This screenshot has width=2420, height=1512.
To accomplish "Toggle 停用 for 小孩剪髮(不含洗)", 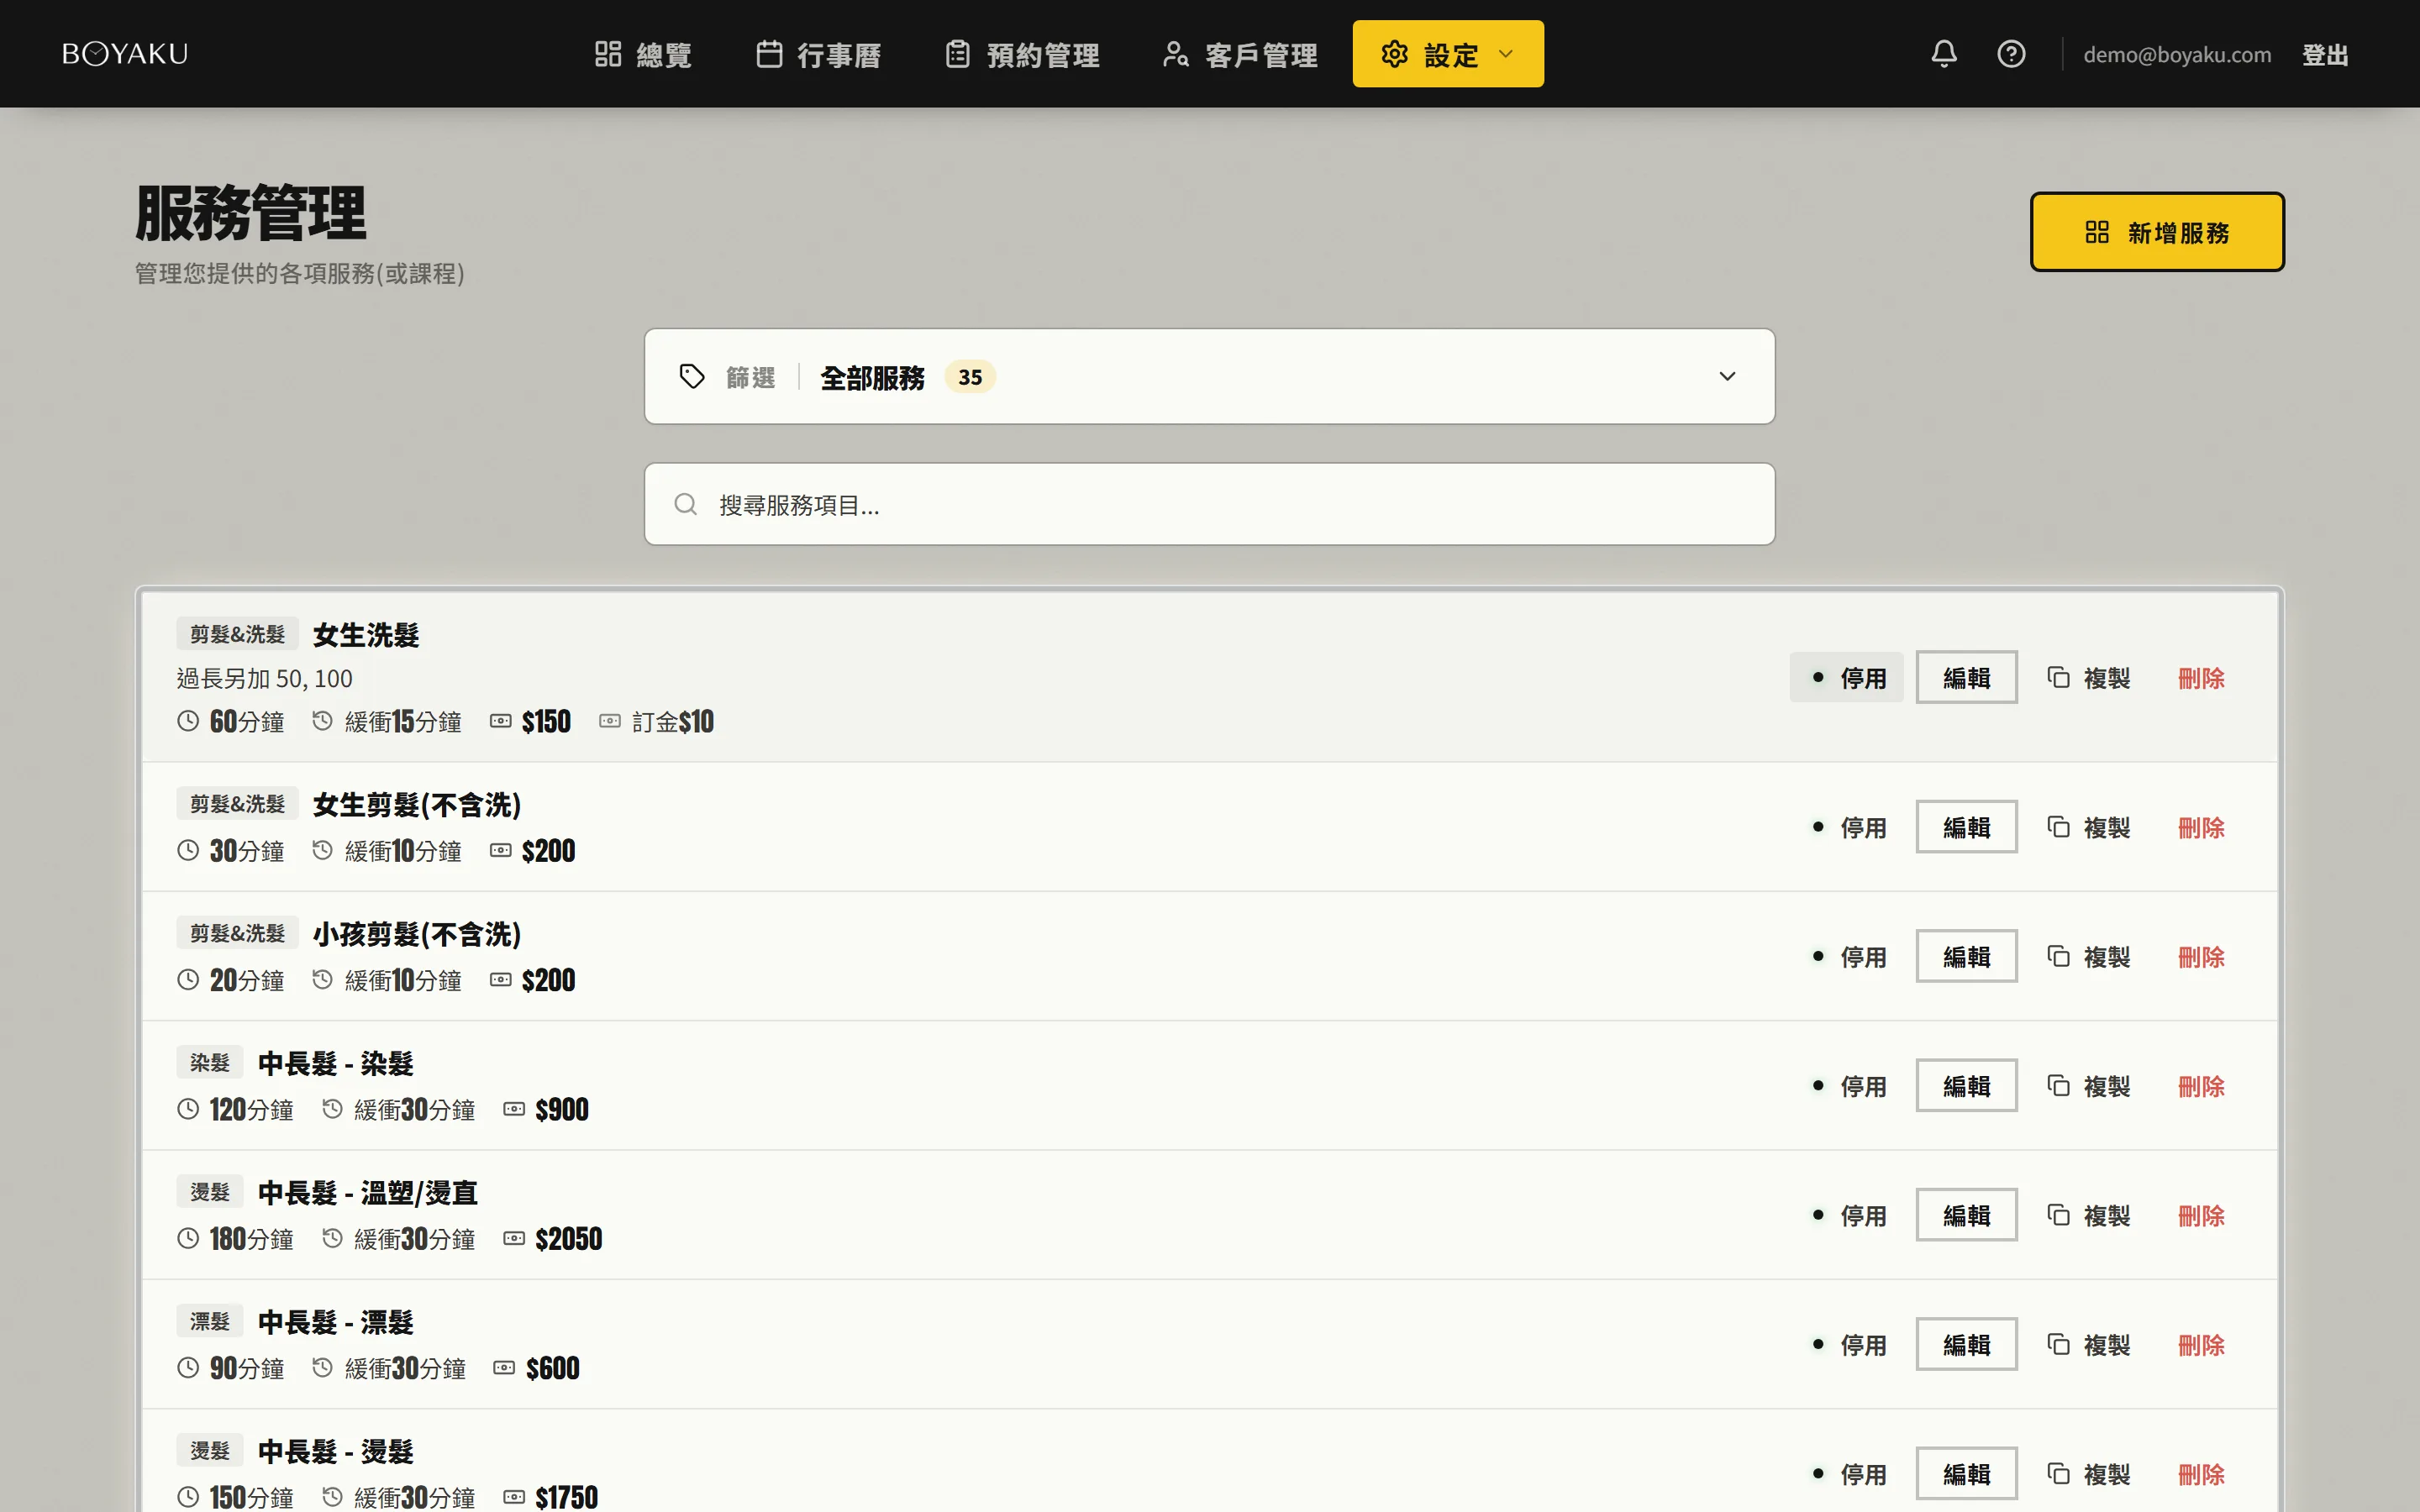I will click(1847, 956).
